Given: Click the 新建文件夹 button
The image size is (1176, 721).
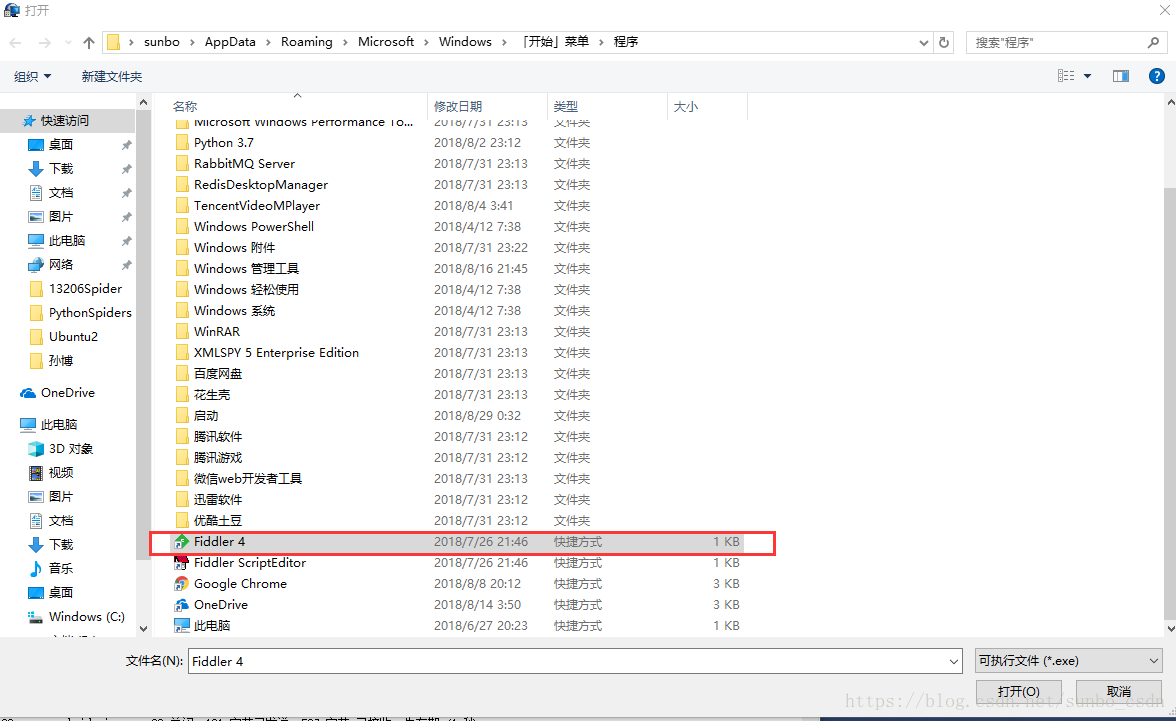Looking at the screenshot, I should [x=112, y=77].
